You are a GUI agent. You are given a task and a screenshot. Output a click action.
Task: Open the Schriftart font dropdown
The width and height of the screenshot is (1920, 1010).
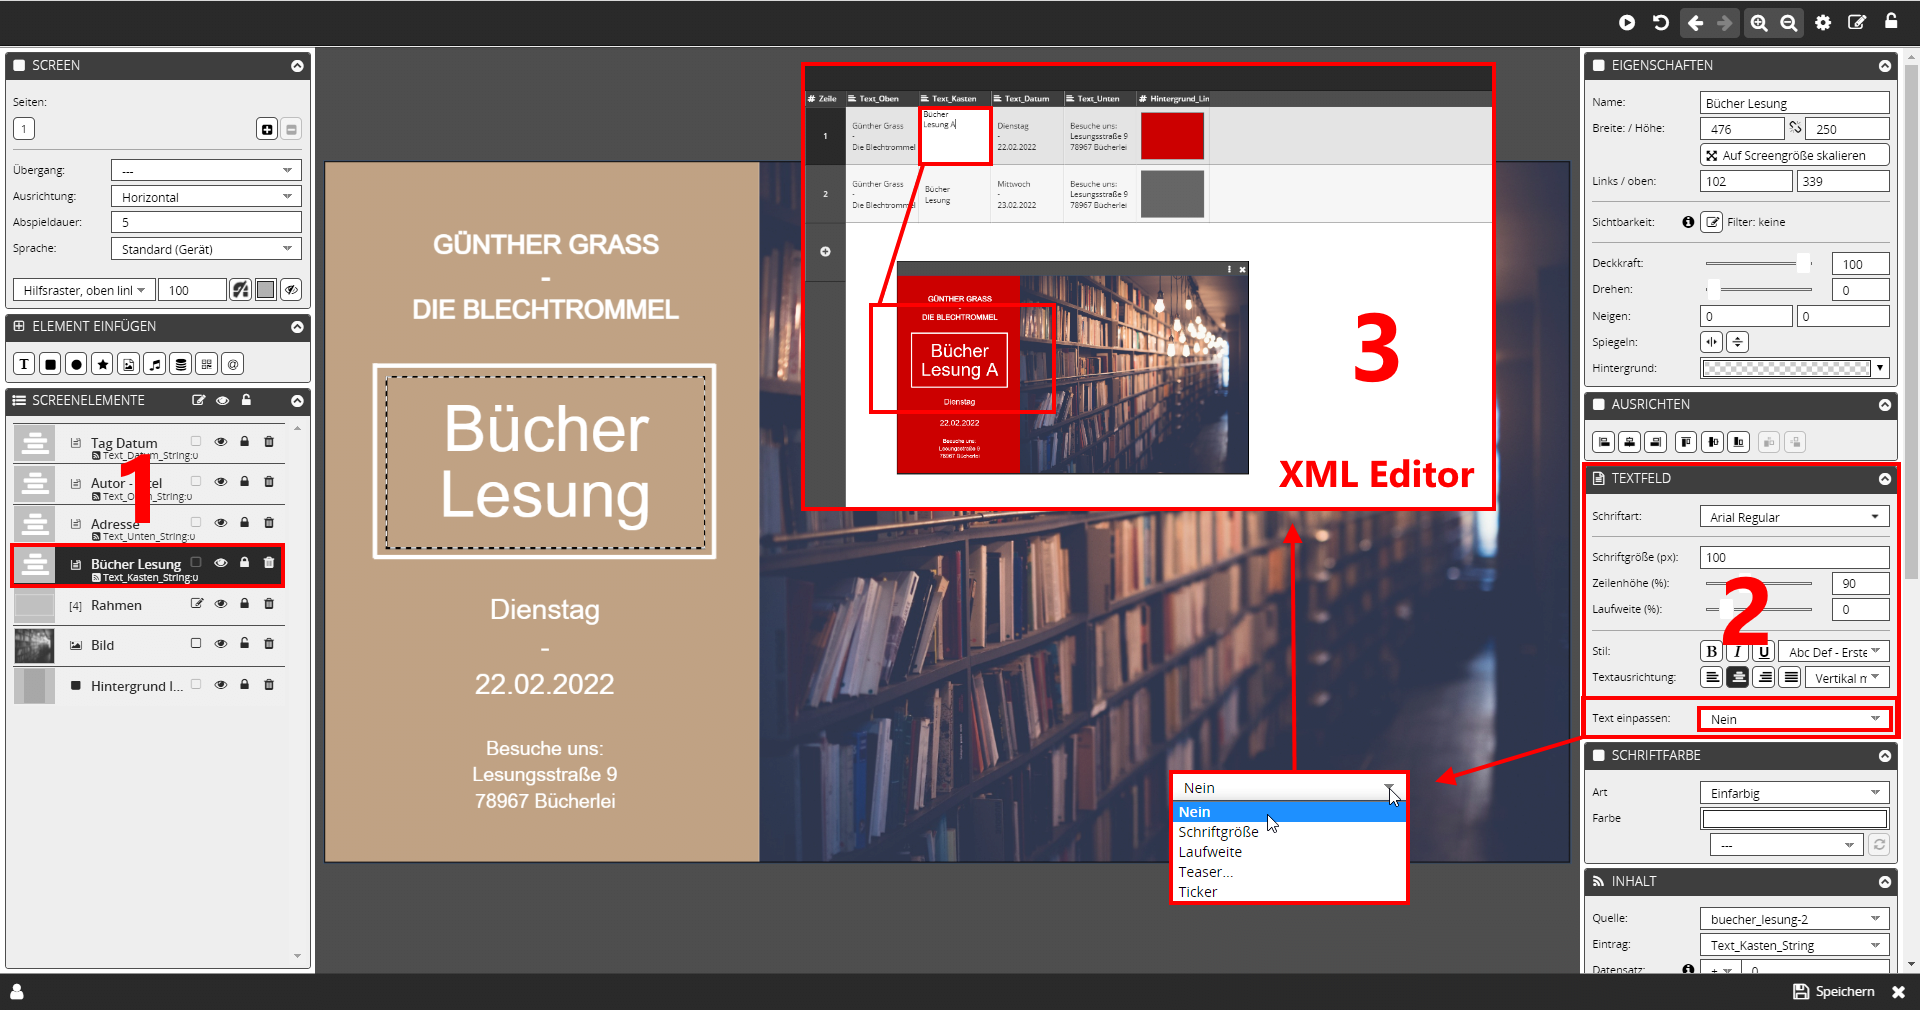(x=1794, y=517)
